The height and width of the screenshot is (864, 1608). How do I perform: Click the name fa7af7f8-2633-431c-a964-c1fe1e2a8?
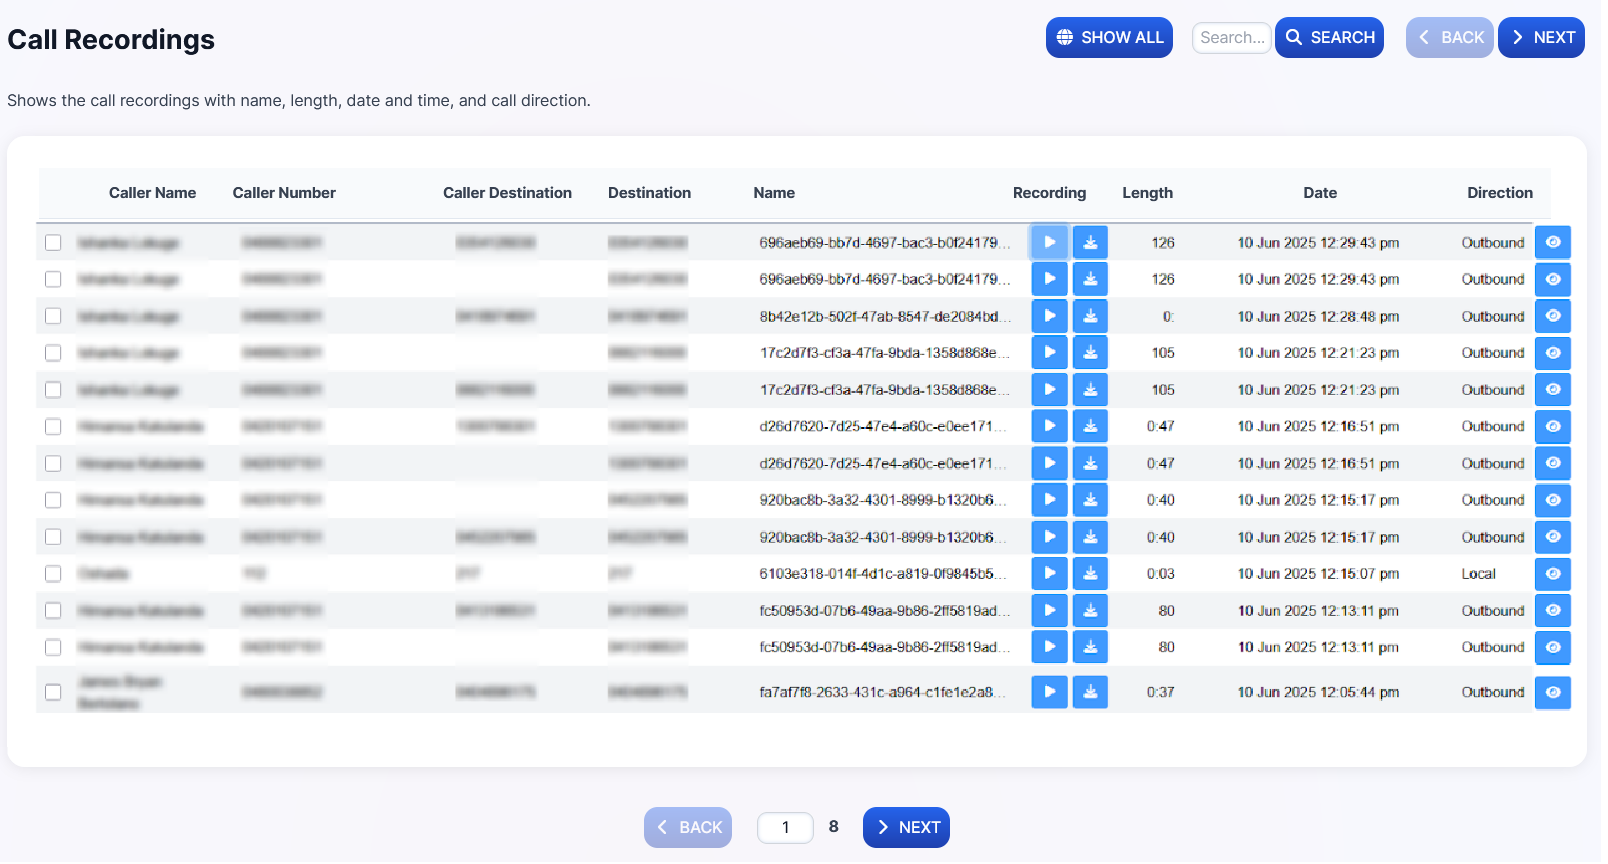(883, 692)
